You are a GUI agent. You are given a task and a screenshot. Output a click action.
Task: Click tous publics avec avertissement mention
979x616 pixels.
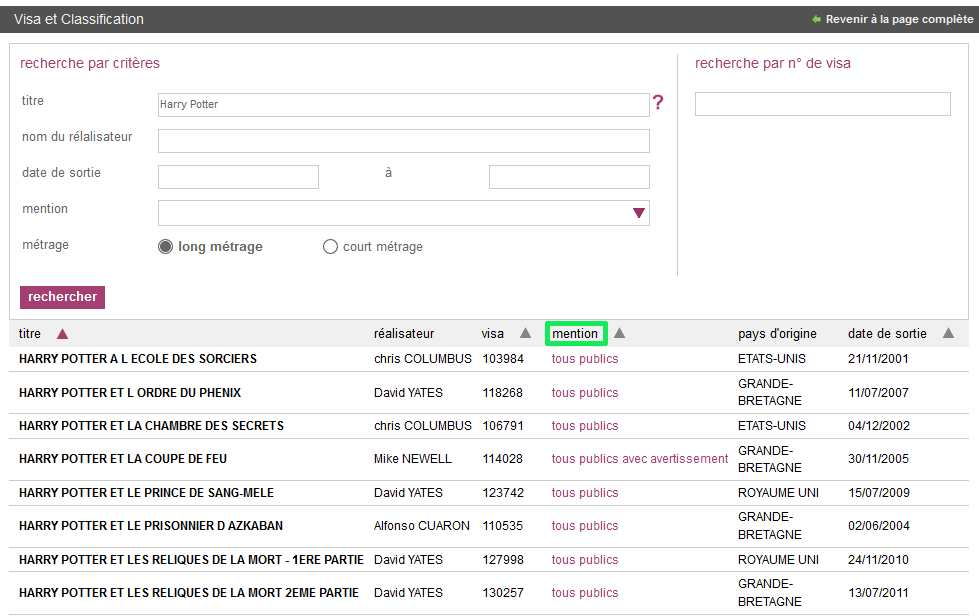640,459
